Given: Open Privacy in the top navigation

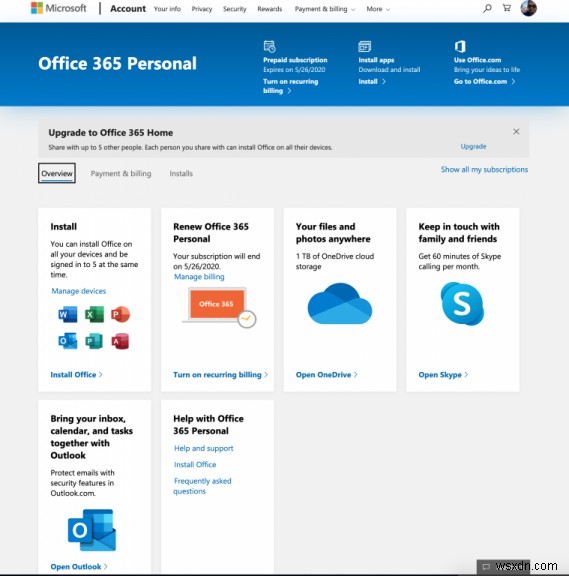Looking at the screenshot, I should (x=202, y=9).
